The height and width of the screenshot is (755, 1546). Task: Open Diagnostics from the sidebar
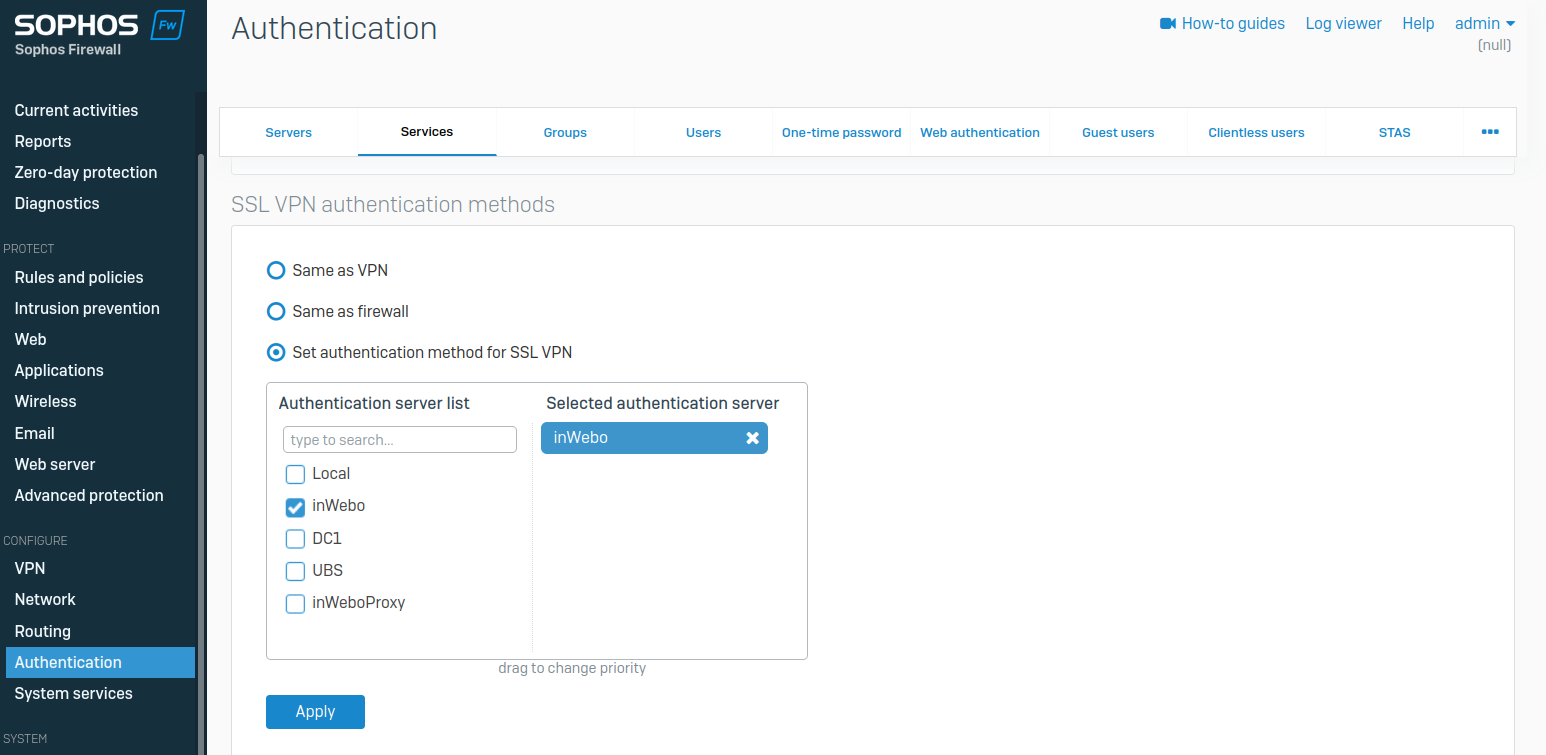[x=56, y=203]
